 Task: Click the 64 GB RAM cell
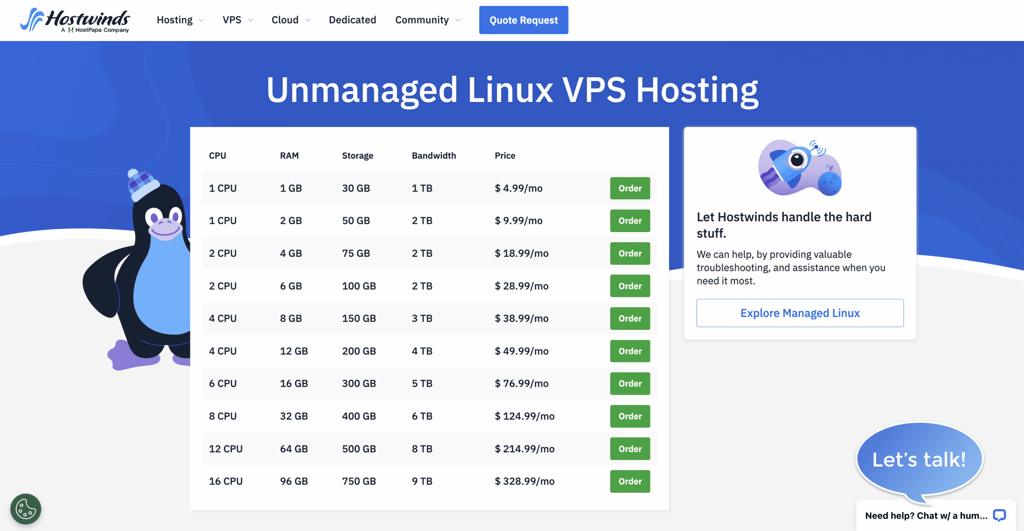pos(294,449)
